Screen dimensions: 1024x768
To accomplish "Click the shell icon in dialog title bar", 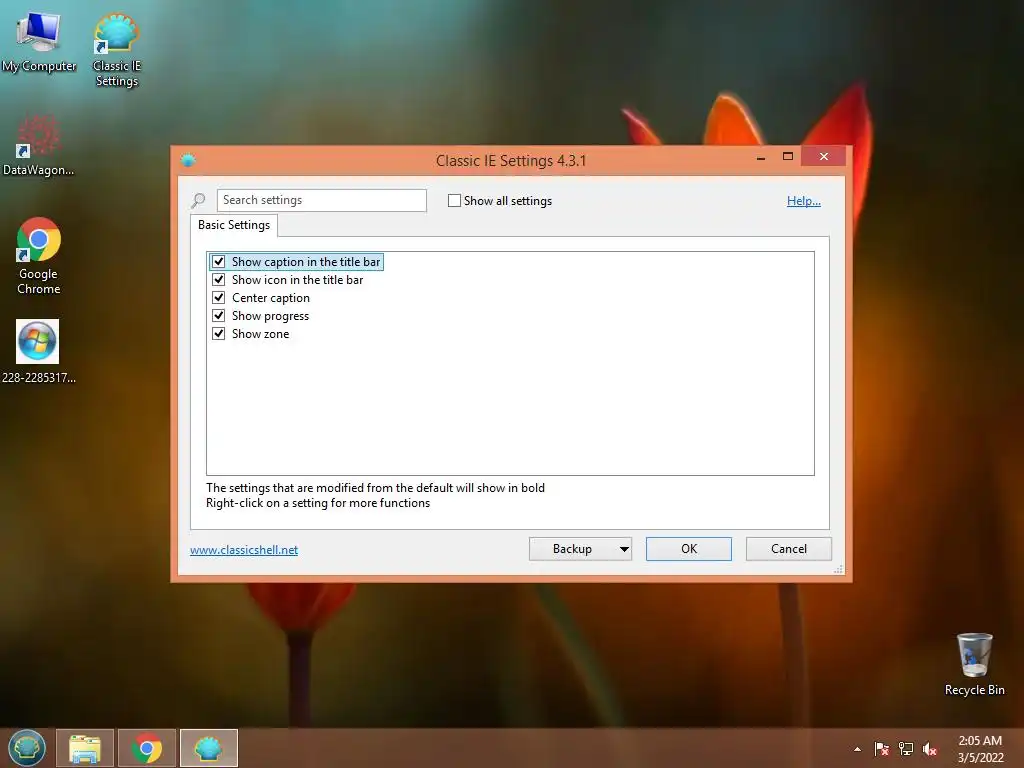I will (188, 160).
